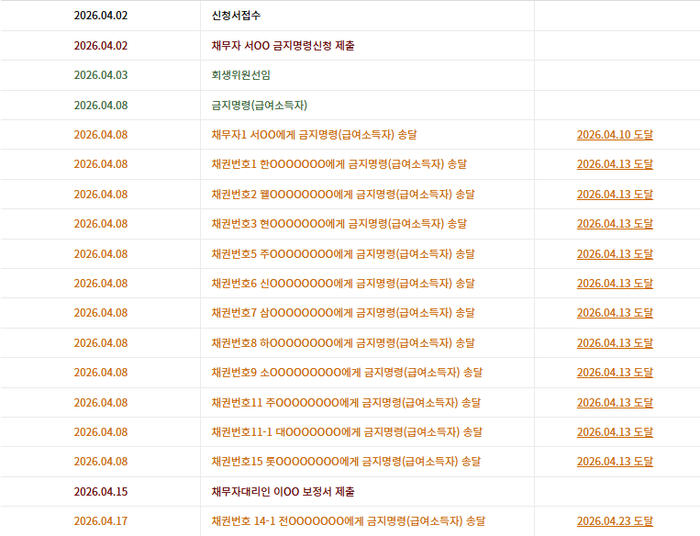
Task: Open 도달 link in 채권번호6 신 row
Action: (615, 283)
